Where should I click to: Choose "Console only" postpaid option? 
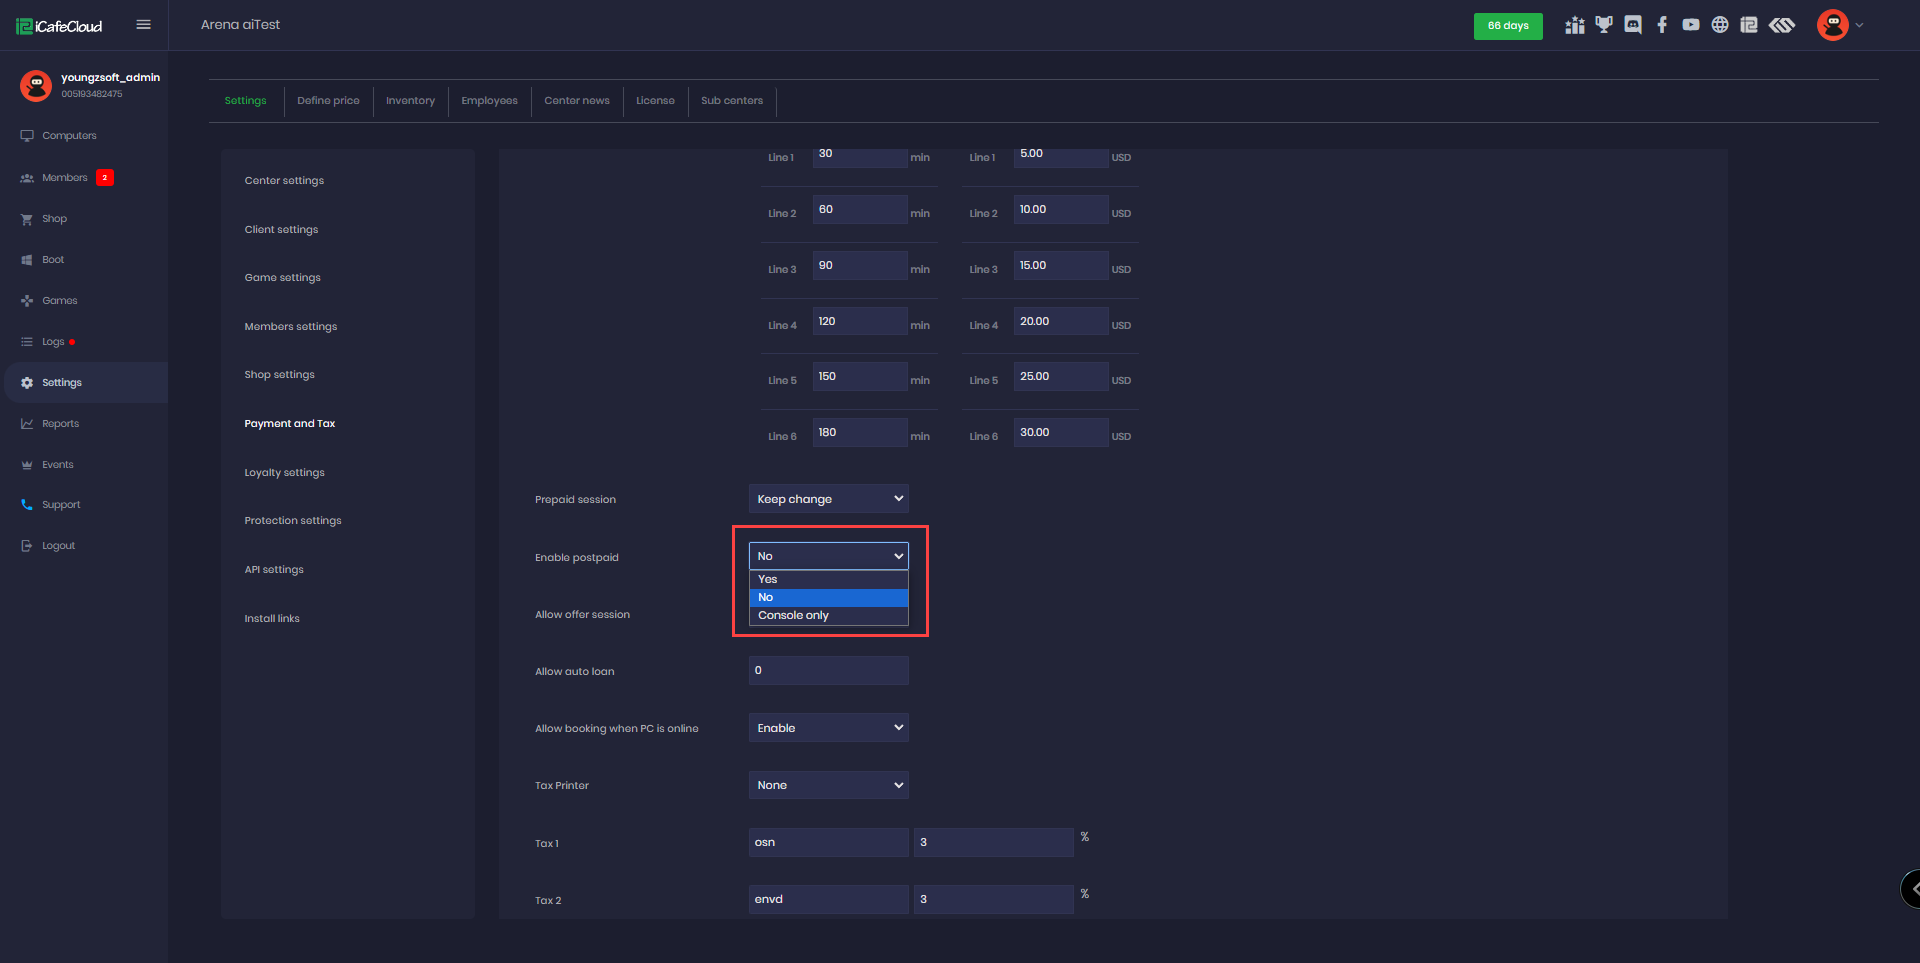click(828, 616)
